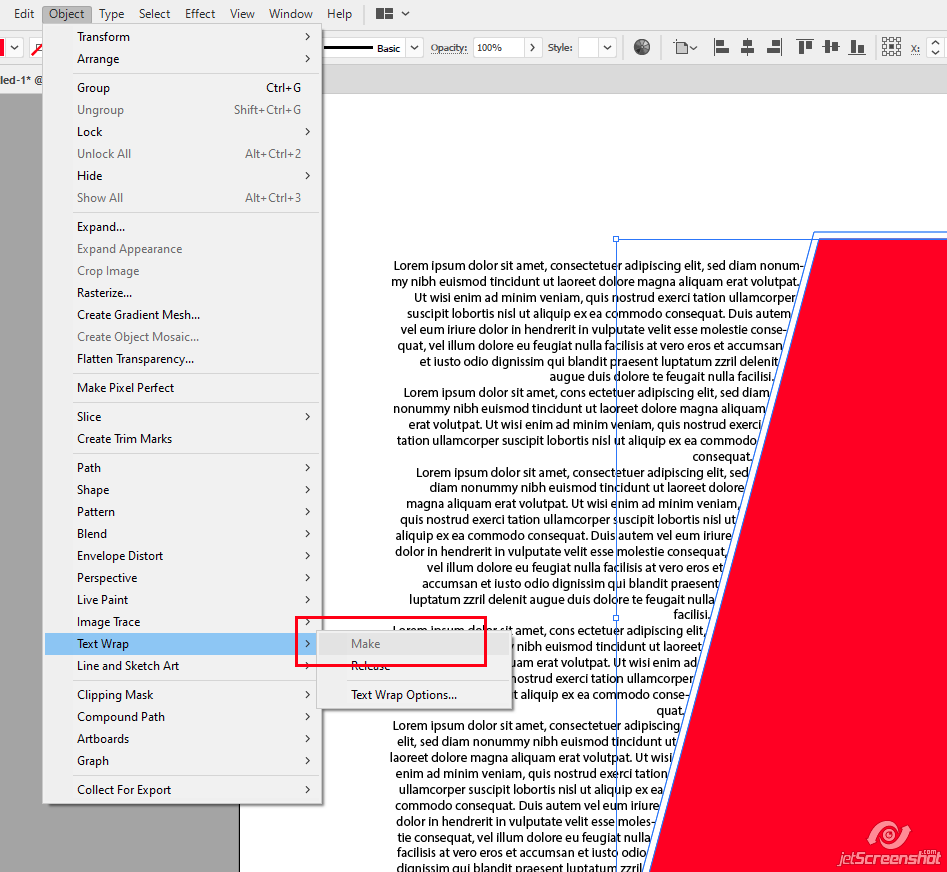Click Vertical Align Top icon
Image resolution: width=947 pixels, height=872 pixels.
pos(804,47)
